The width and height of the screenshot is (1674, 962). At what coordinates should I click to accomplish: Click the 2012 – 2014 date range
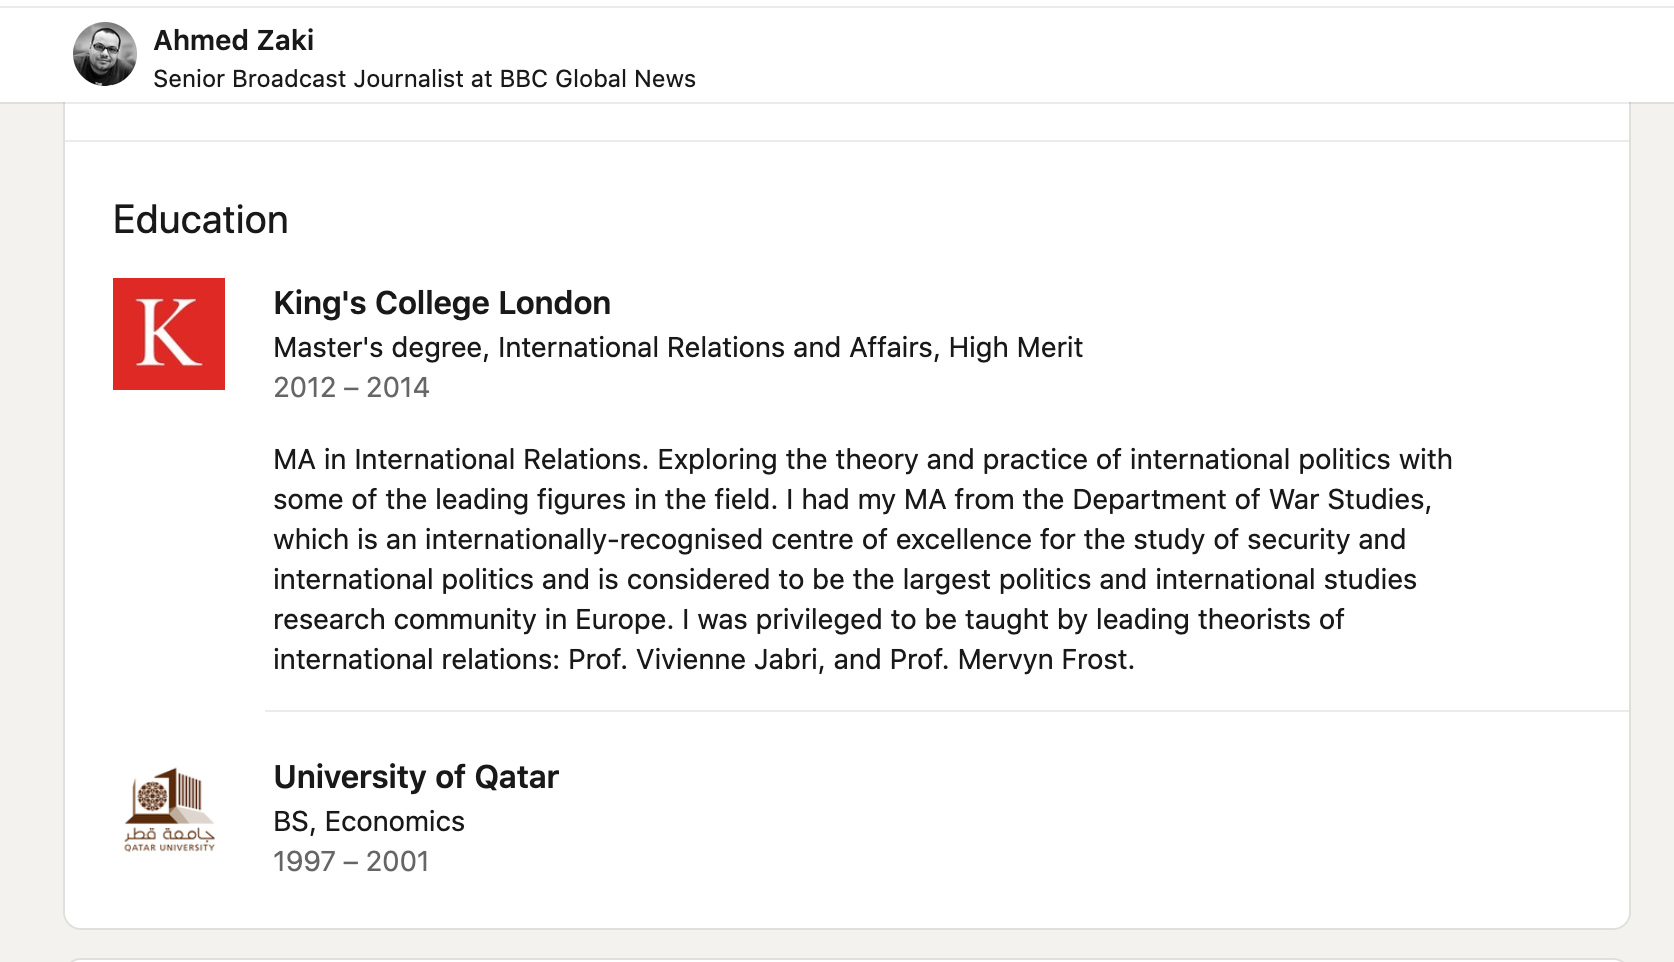pos(351,387)
